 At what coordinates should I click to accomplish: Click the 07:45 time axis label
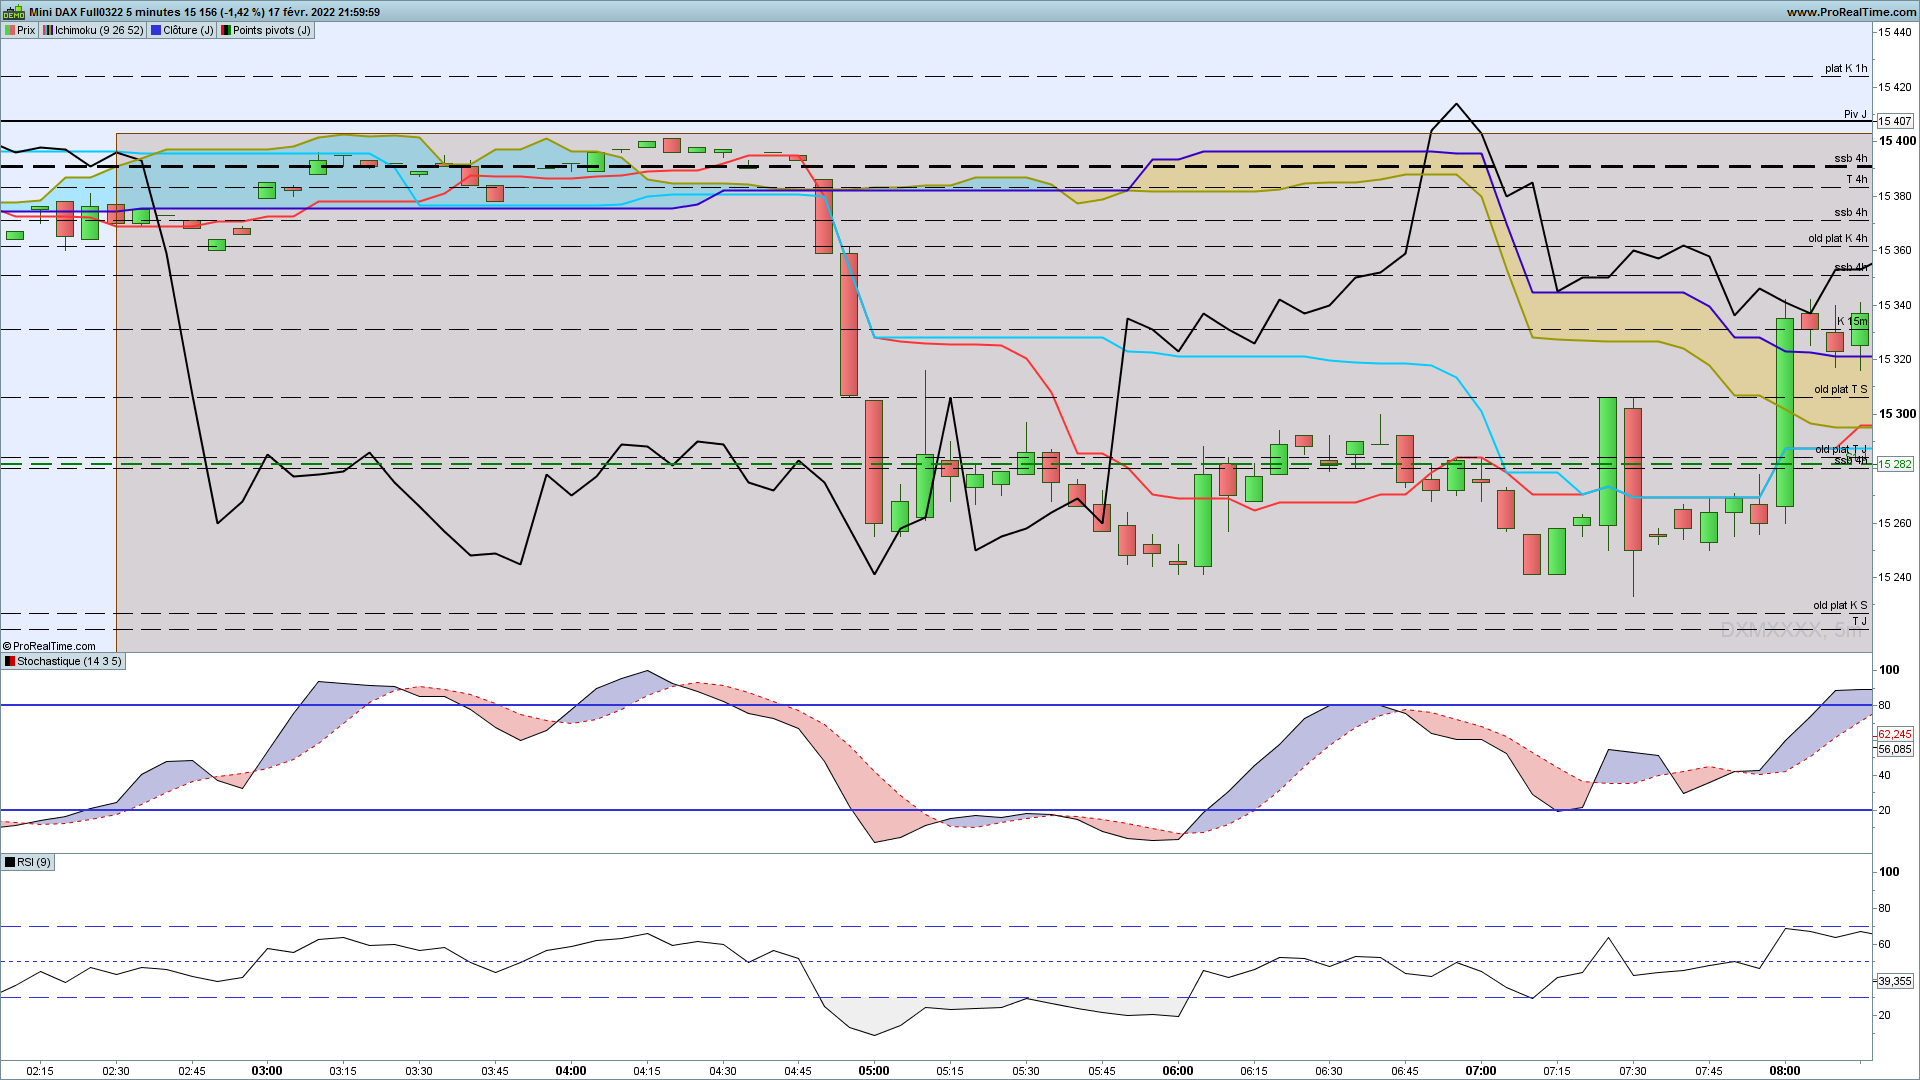click(x=1709, y=1071)
